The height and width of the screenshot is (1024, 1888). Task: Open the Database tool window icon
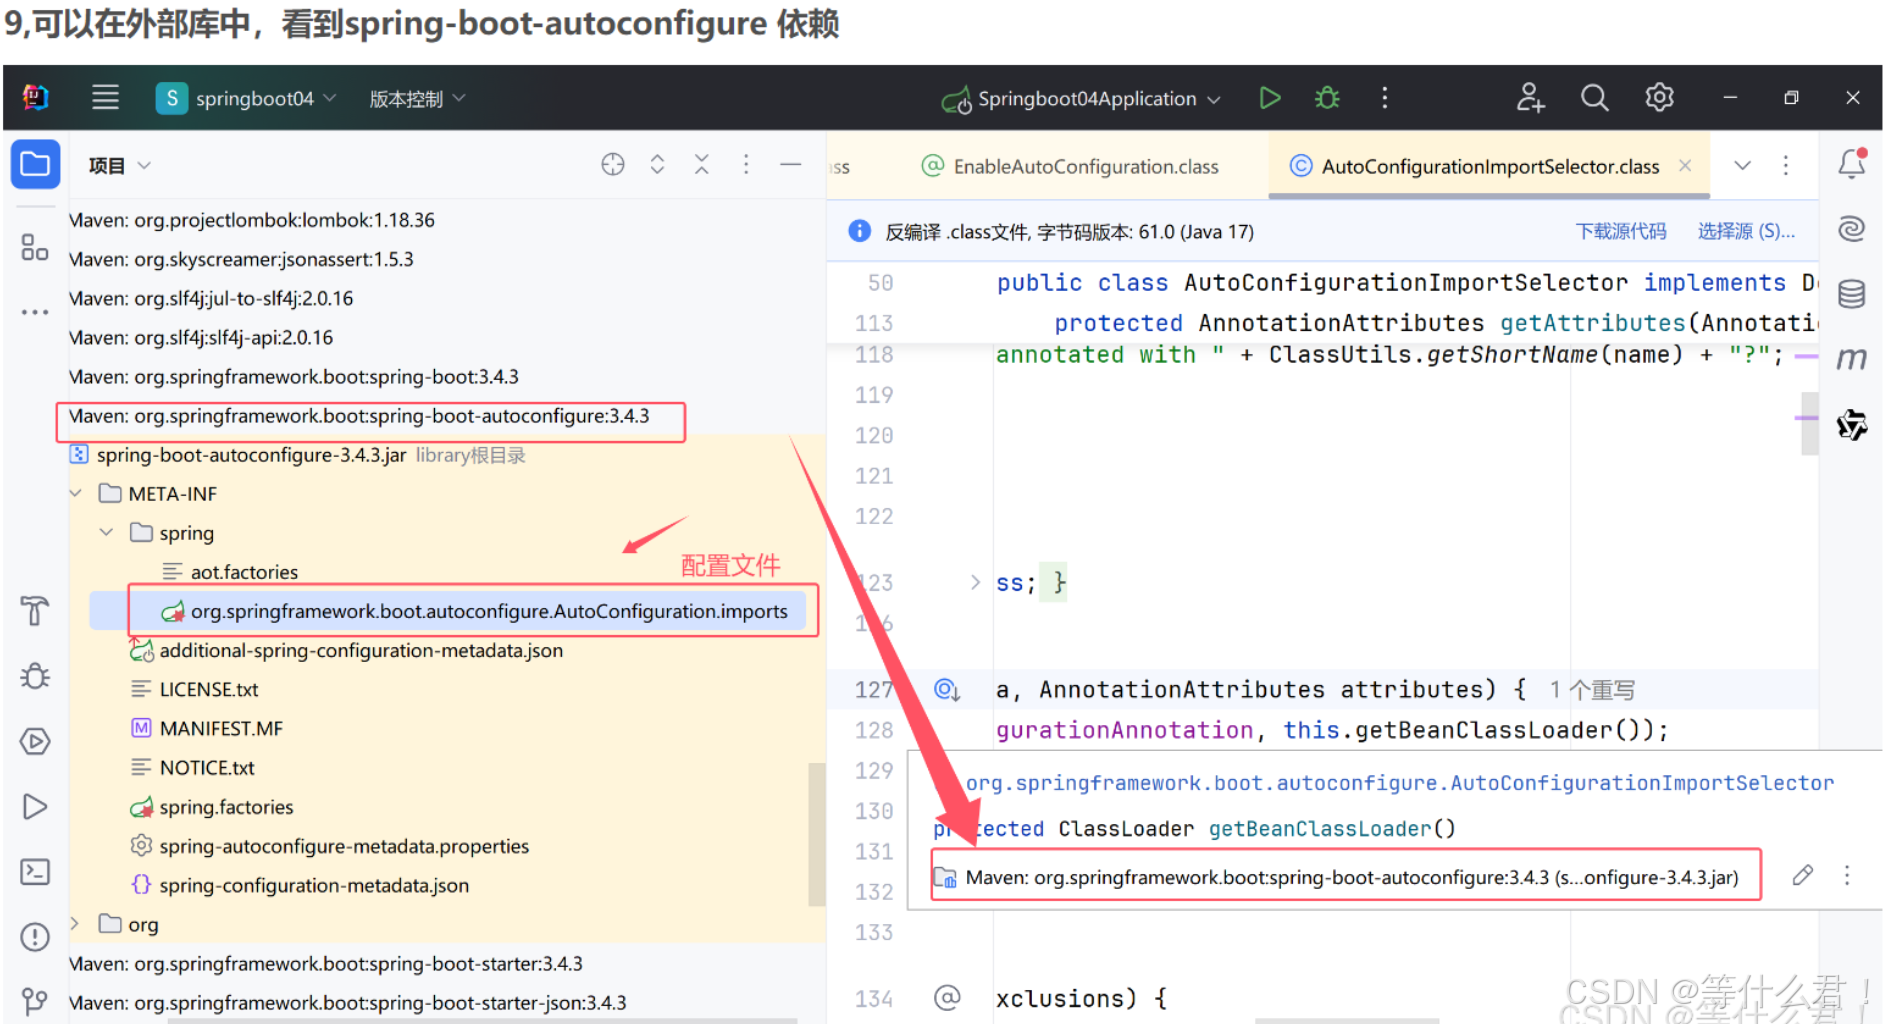click(x=1852, y=294)
